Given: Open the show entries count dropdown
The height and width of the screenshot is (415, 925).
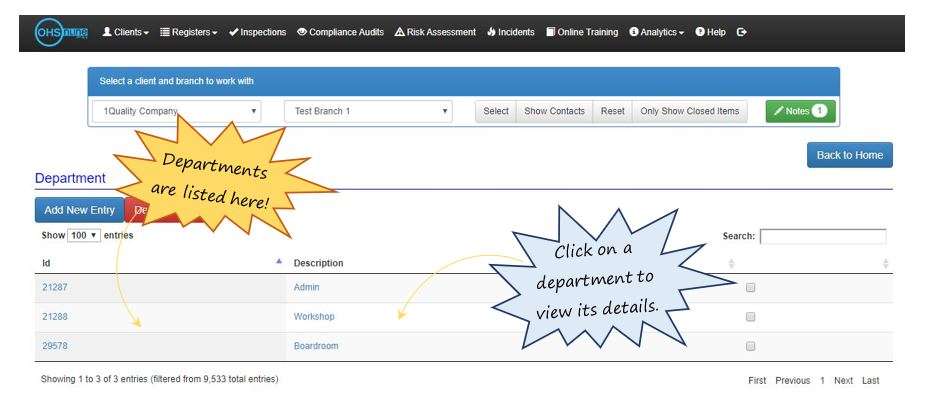Looking at the screenshot, I should 84,236.
